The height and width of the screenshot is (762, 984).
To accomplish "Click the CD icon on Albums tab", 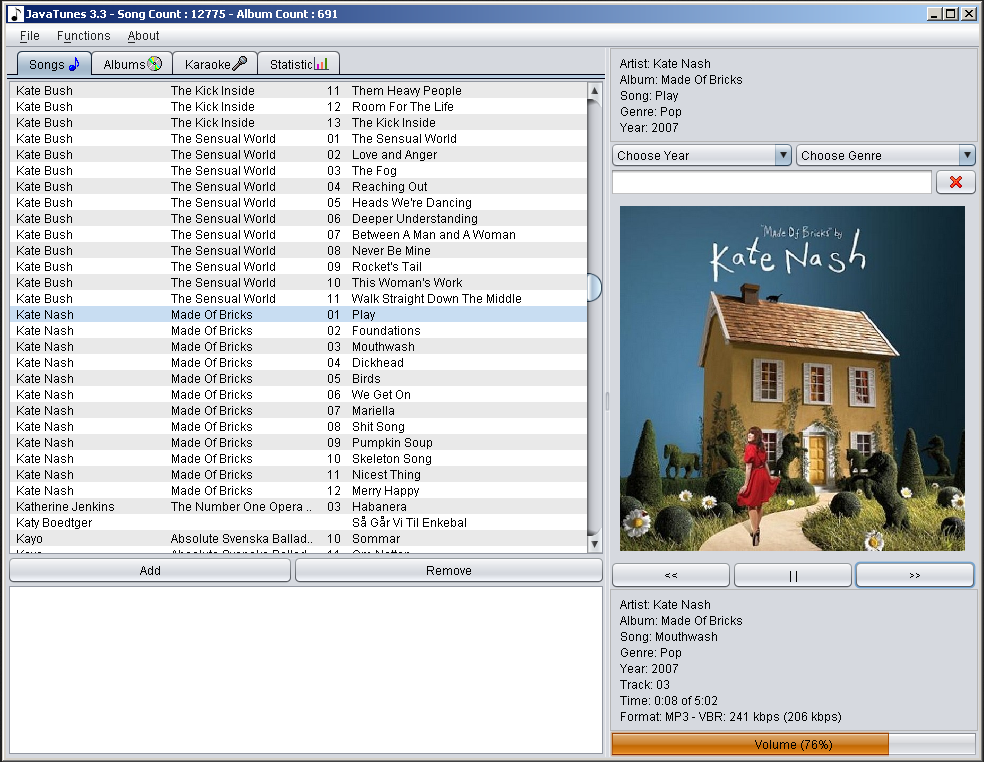I will tap(154, 63).
